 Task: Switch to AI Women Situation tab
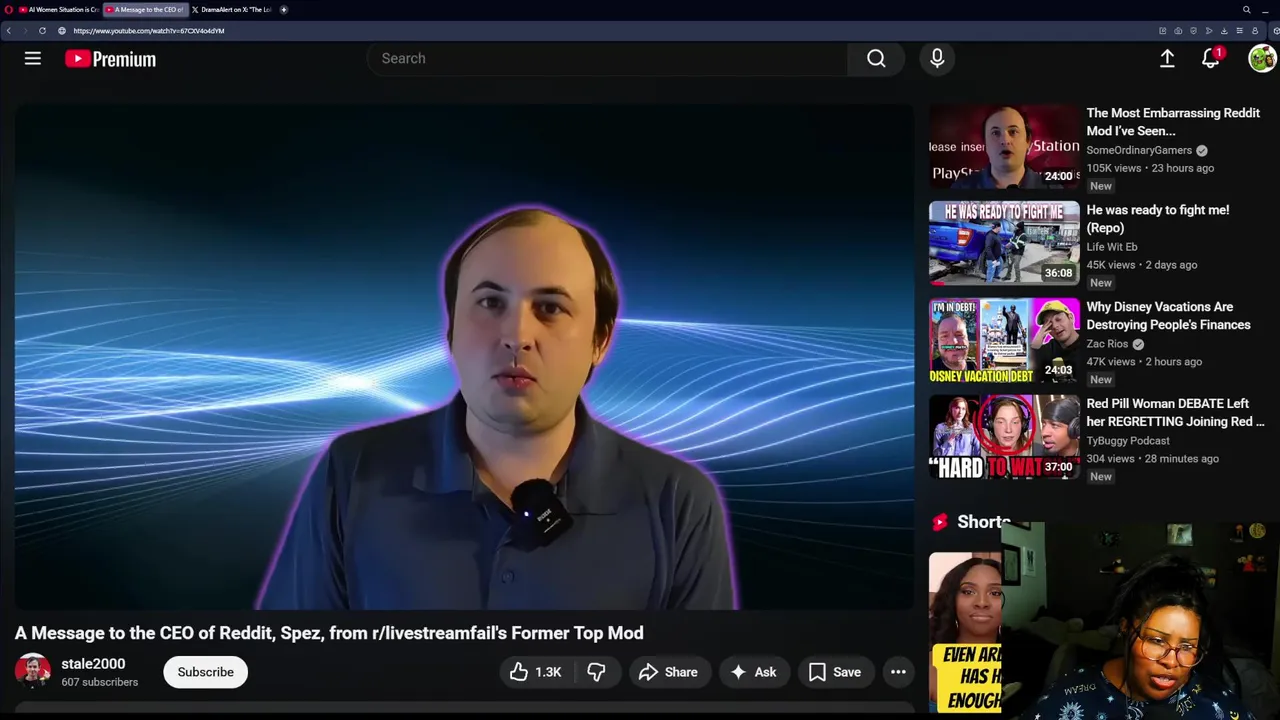pos(59,10)
